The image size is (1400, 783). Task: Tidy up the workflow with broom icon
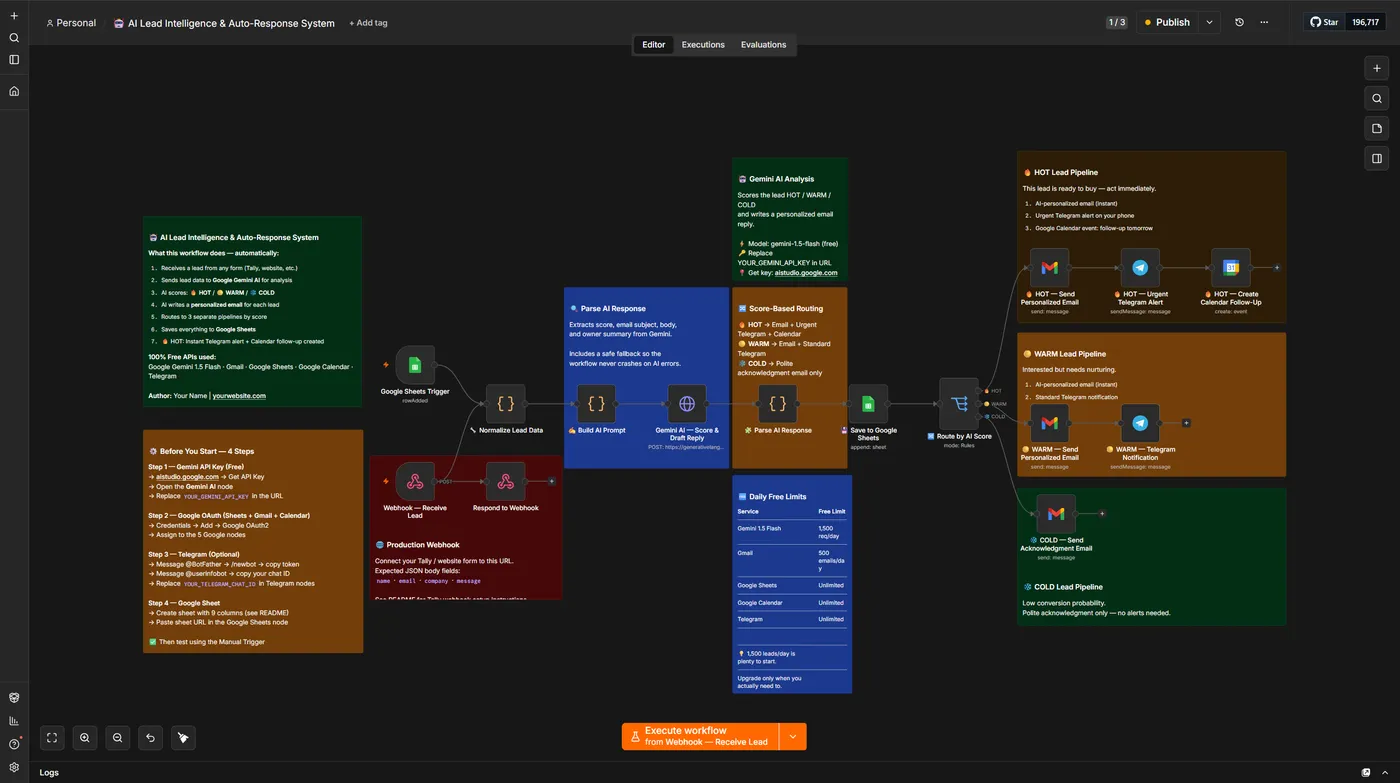(183, 738)
